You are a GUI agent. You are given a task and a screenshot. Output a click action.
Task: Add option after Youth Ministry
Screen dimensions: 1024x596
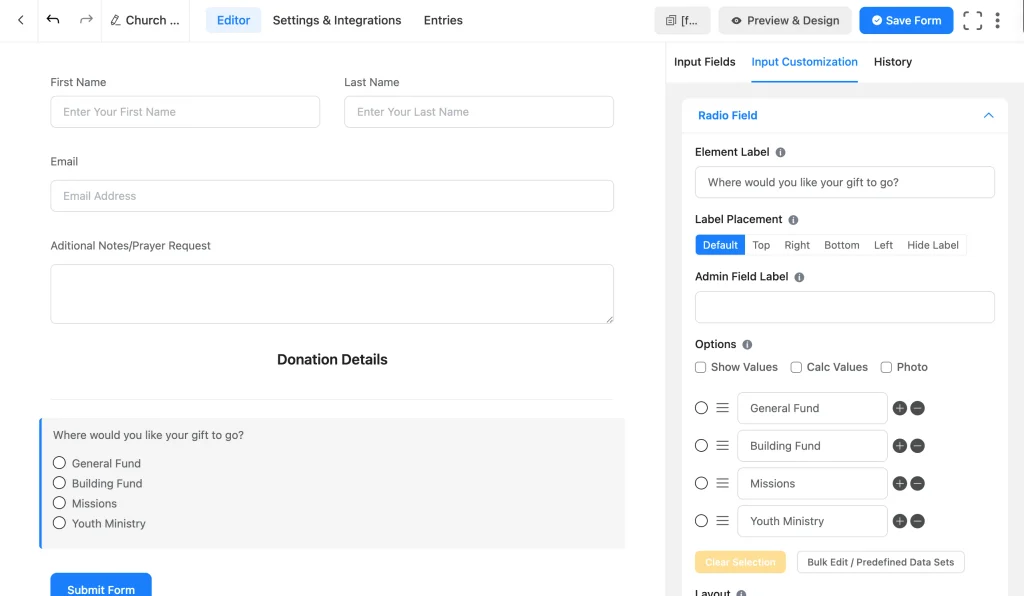click(899, 521)
